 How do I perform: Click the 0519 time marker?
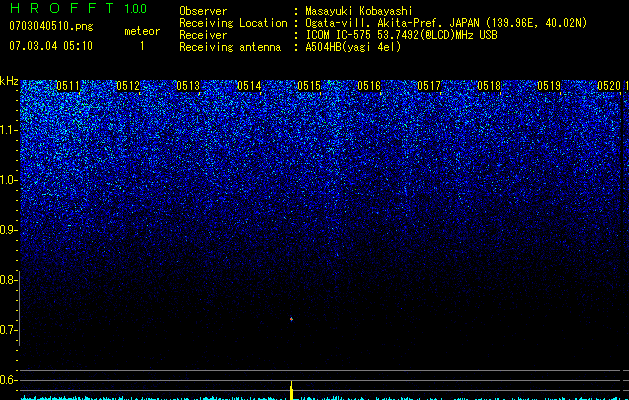point(549,86)
